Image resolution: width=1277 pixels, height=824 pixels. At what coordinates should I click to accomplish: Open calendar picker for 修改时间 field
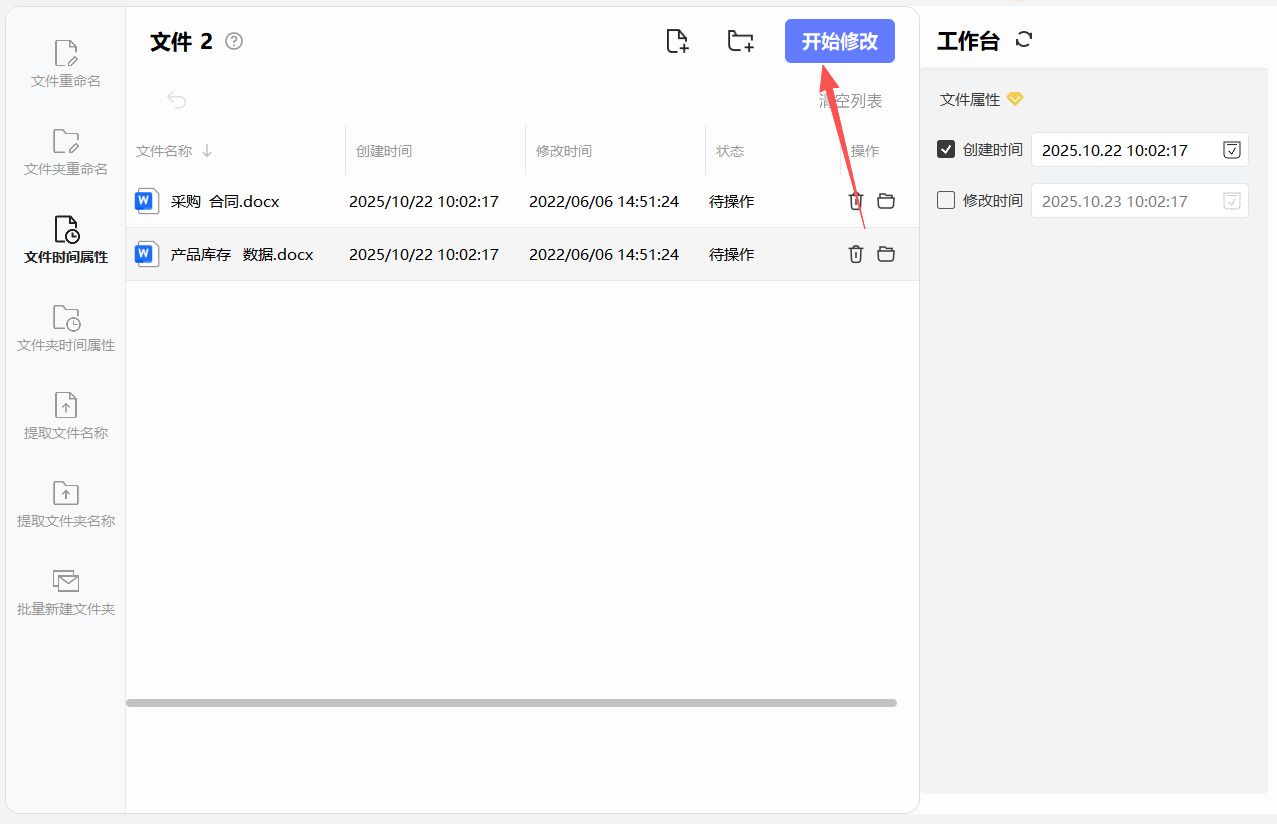pos(1232,201)
